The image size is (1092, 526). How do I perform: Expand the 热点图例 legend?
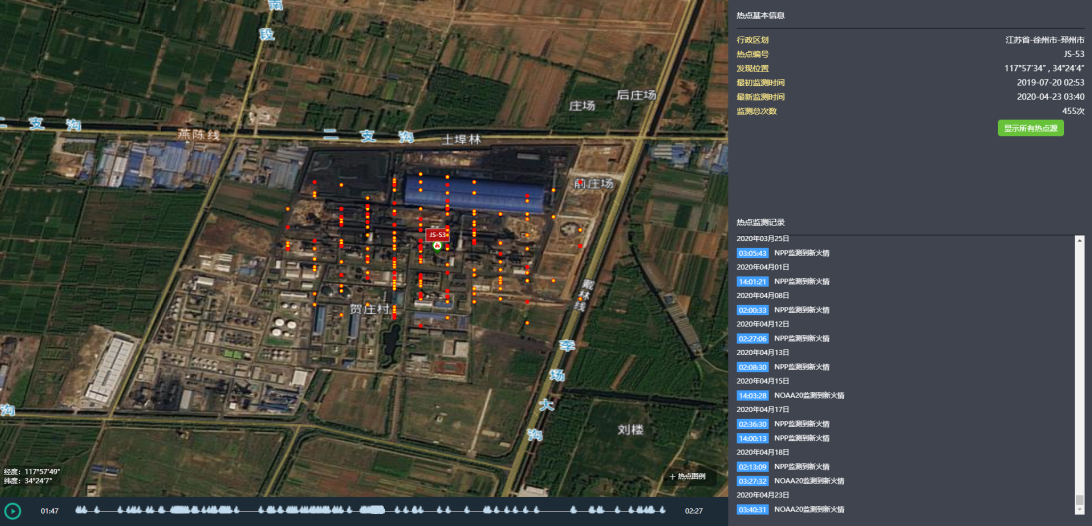click(x=688, y=477)
